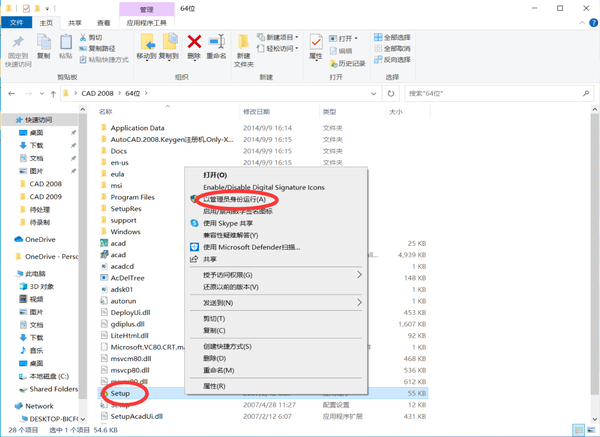
Task: Open the ribbon Open dropdown
Action: (343, 38)
